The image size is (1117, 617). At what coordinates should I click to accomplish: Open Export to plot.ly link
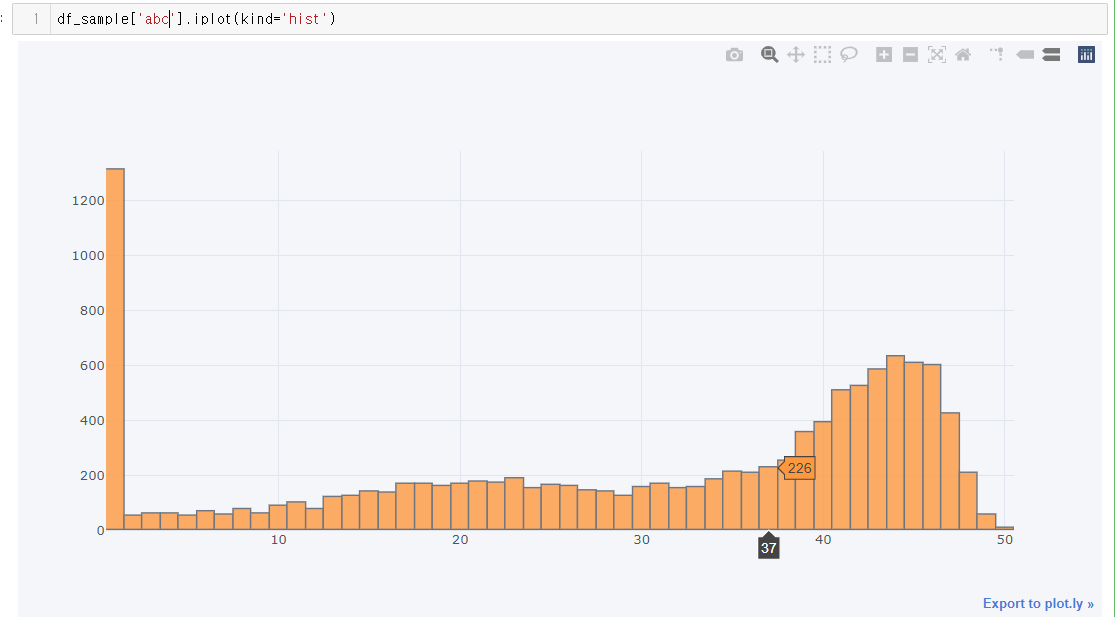click(1038, 603)
